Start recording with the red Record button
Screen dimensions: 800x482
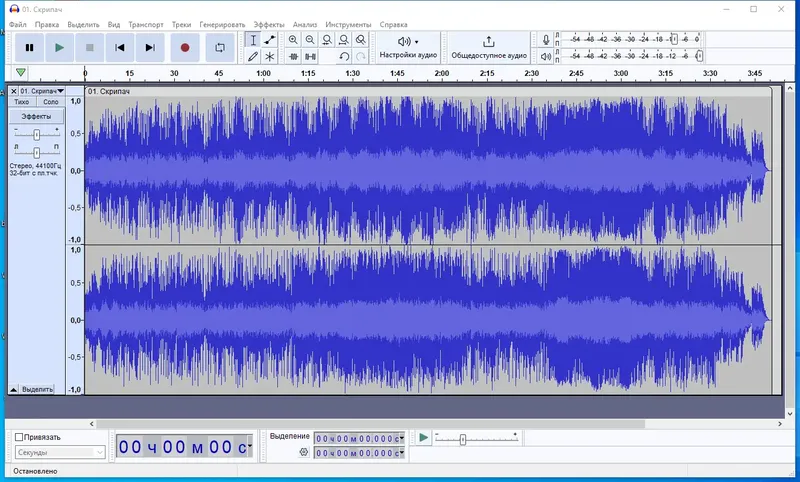tap(185, 47)
